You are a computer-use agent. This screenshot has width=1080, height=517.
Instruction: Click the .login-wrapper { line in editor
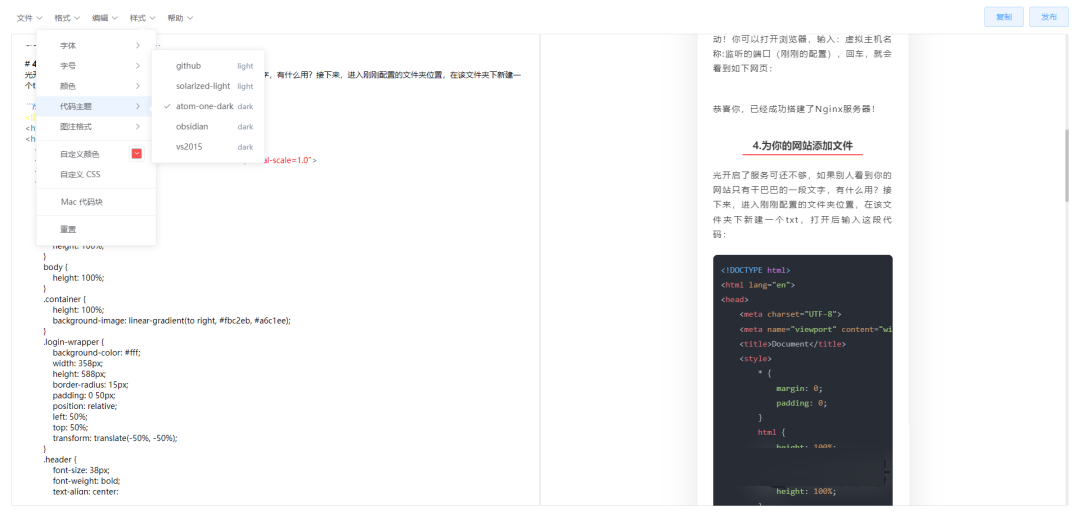coord(73,341)
